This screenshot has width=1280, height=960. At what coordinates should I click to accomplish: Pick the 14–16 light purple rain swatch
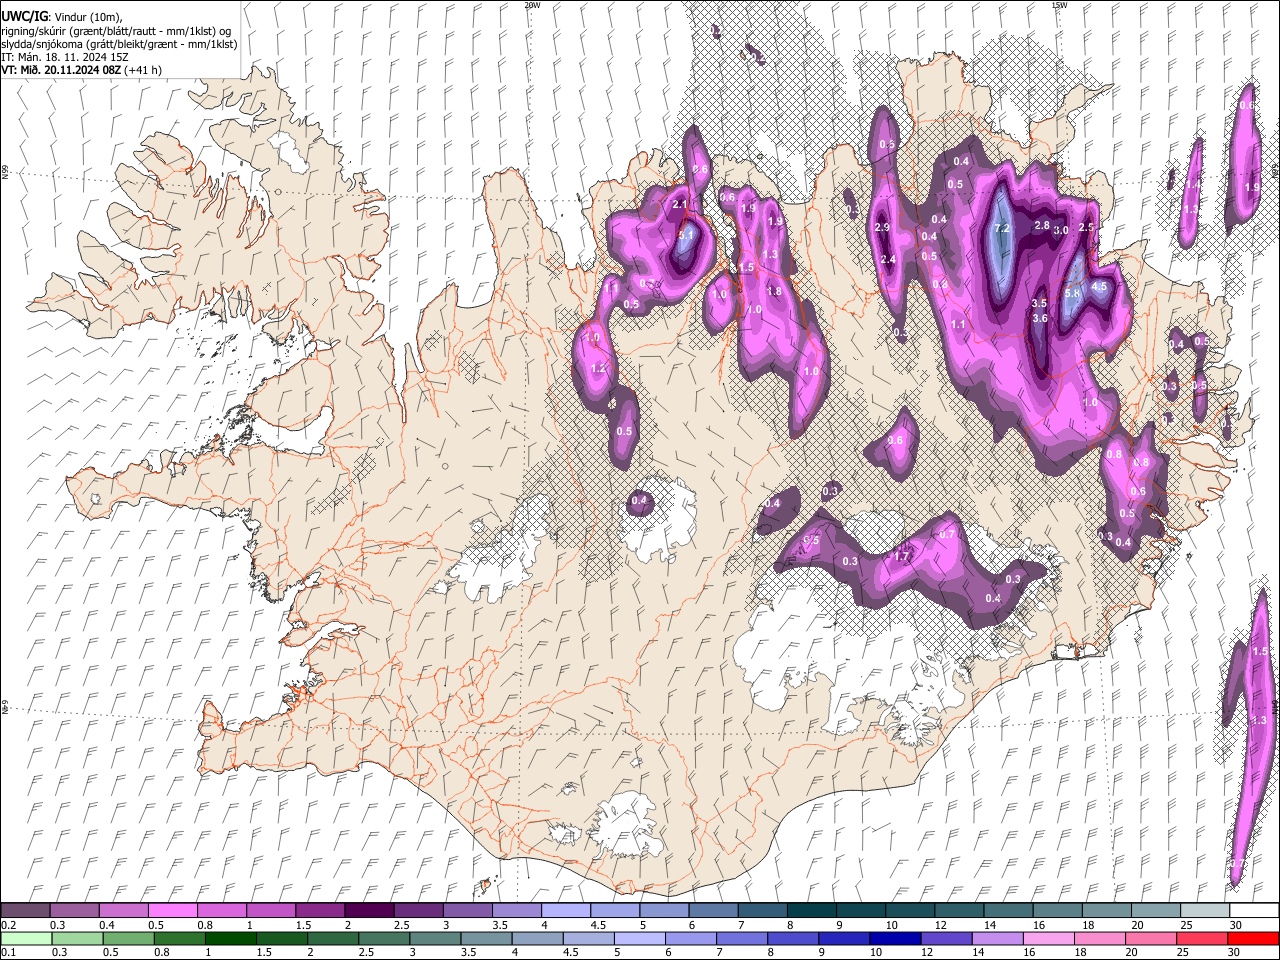pyautogui.click(x=997, y=938)
